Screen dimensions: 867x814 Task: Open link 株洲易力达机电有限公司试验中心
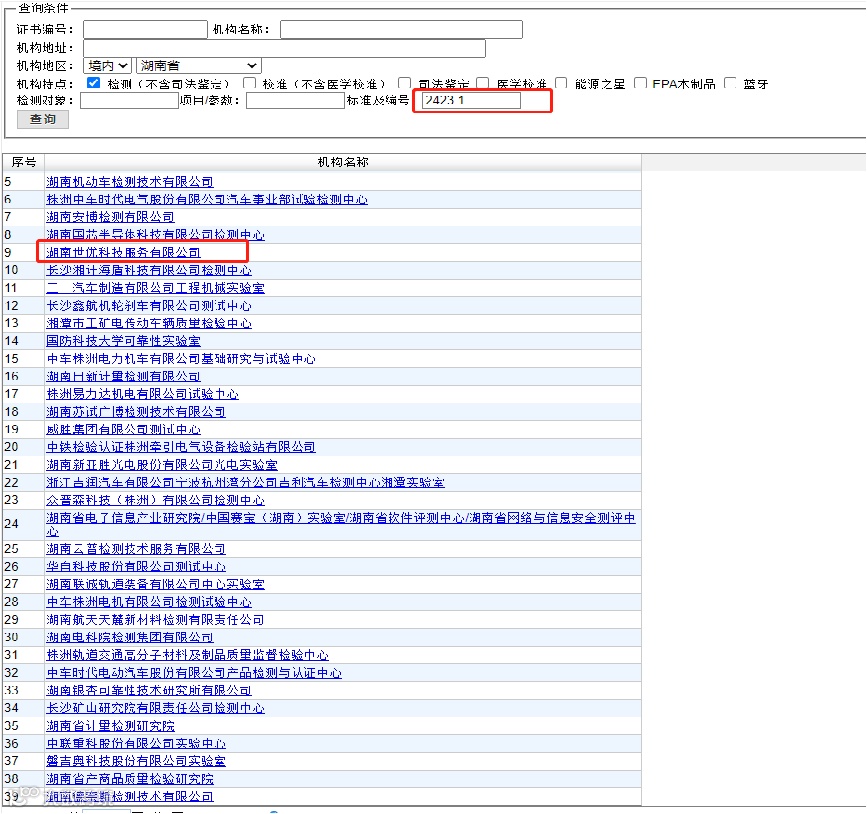143,394
